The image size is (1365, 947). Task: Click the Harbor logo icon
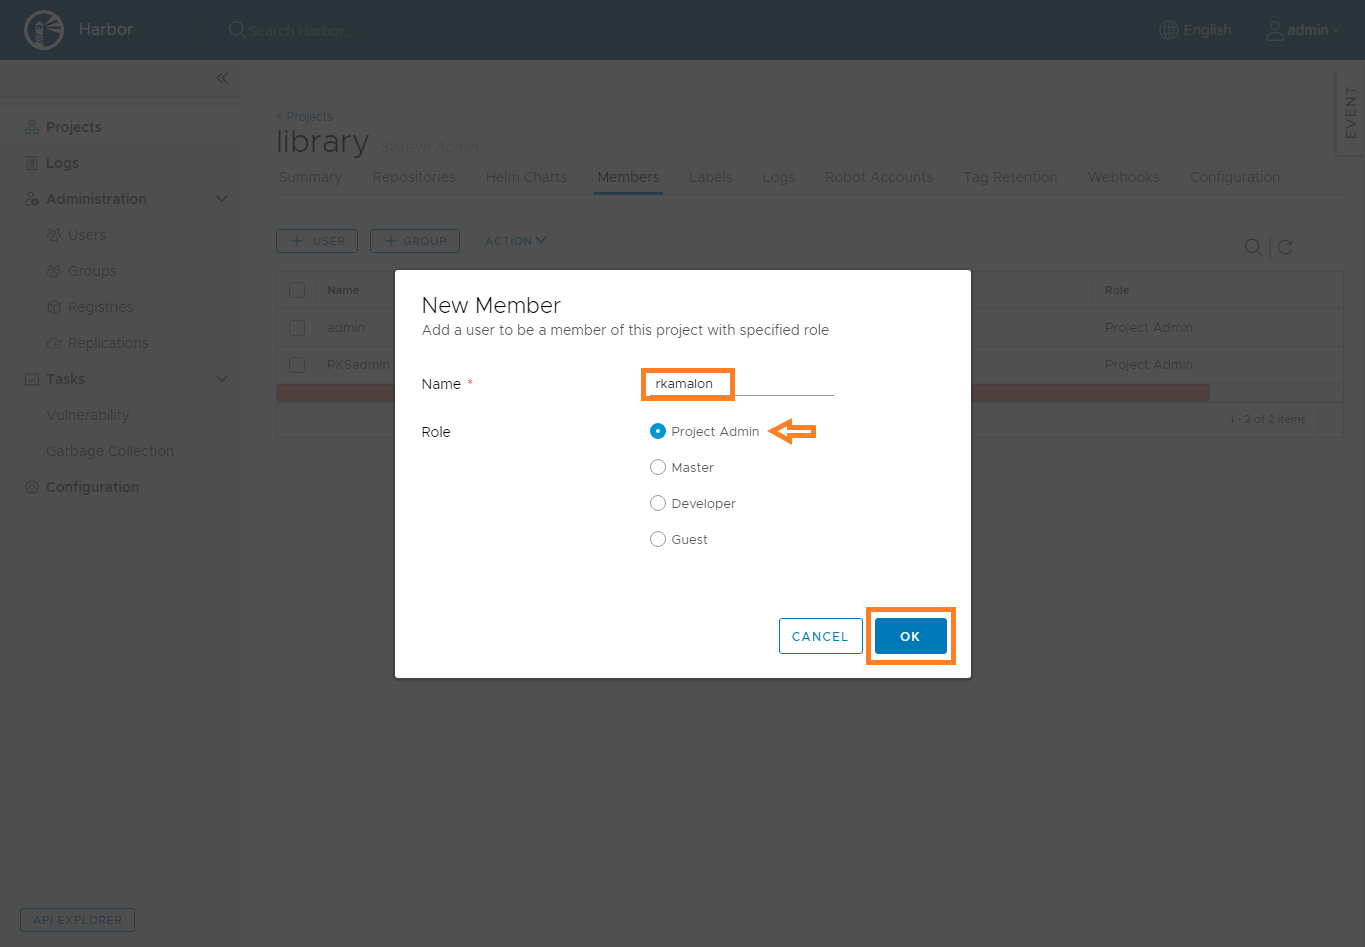pos(44,30)
